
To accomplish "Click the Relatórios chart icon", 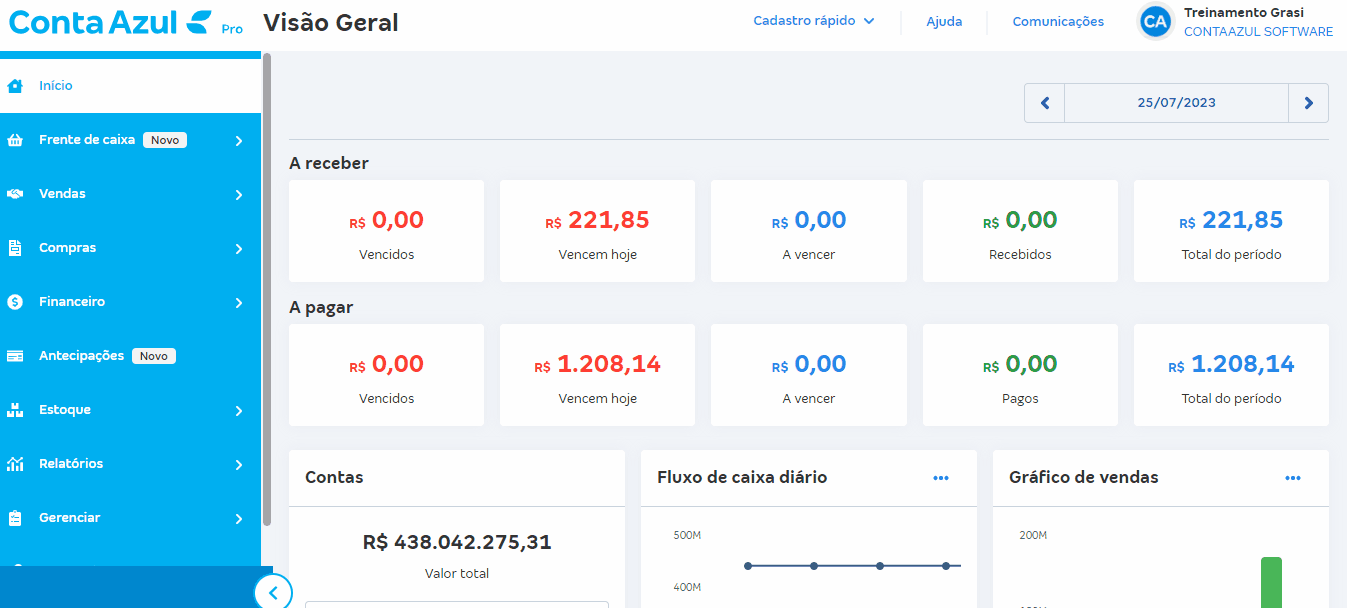I will pos(15,464).
